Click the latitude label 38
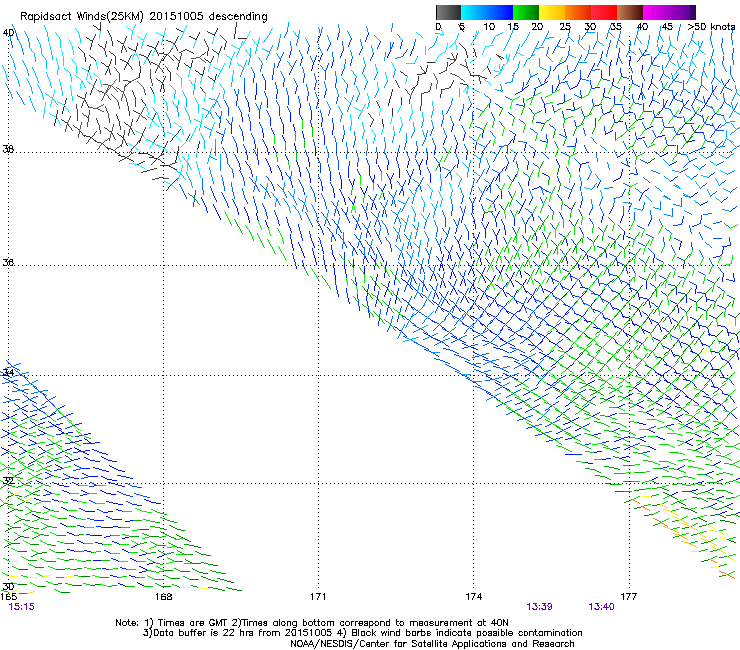 click(8, 149)
